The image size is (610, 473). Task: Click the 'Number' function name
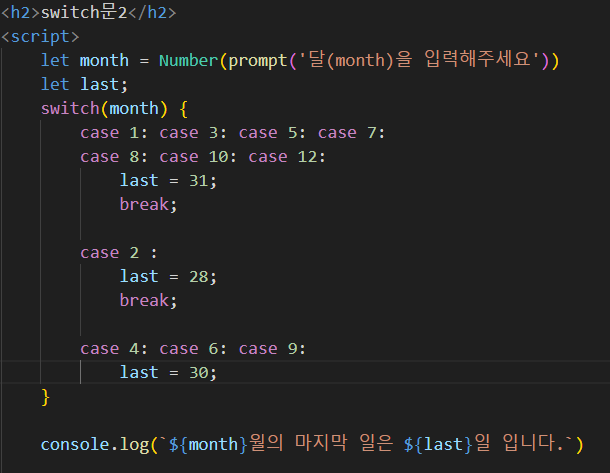188,60
